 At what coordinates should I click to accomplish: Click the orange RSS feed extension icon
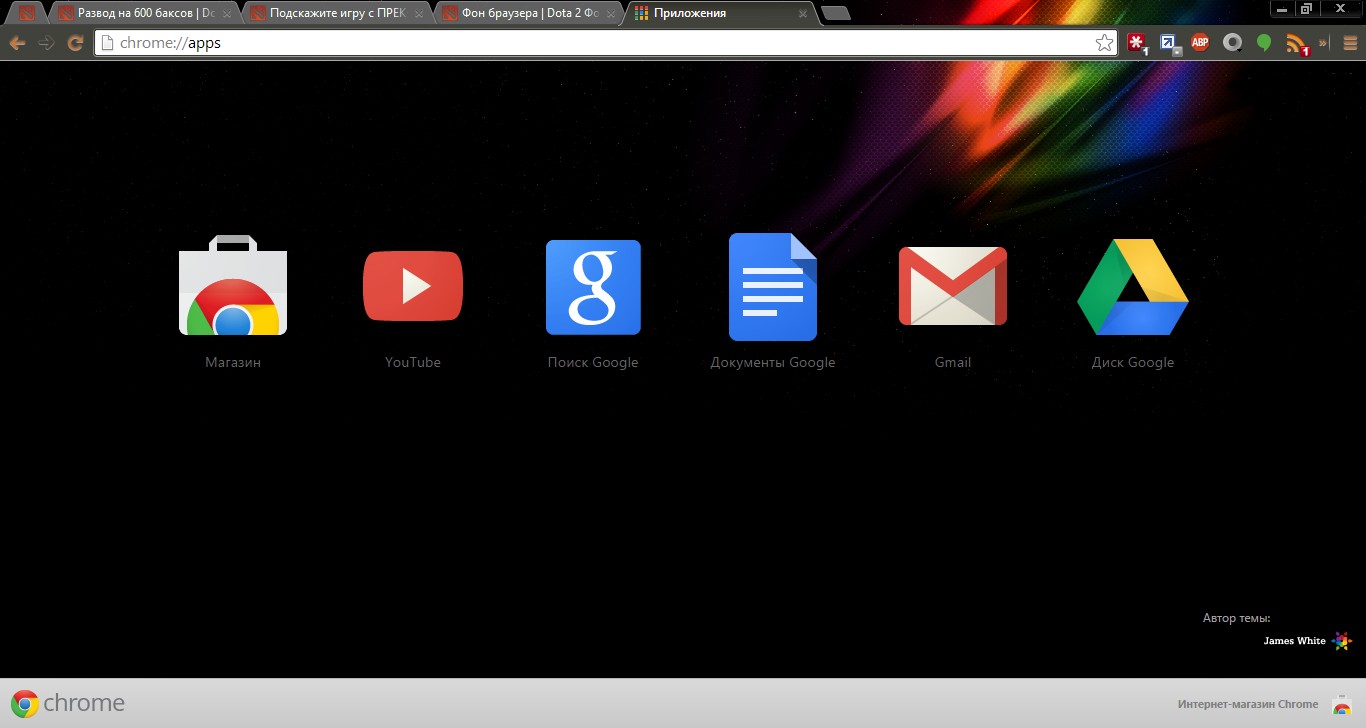(1296, 43)
